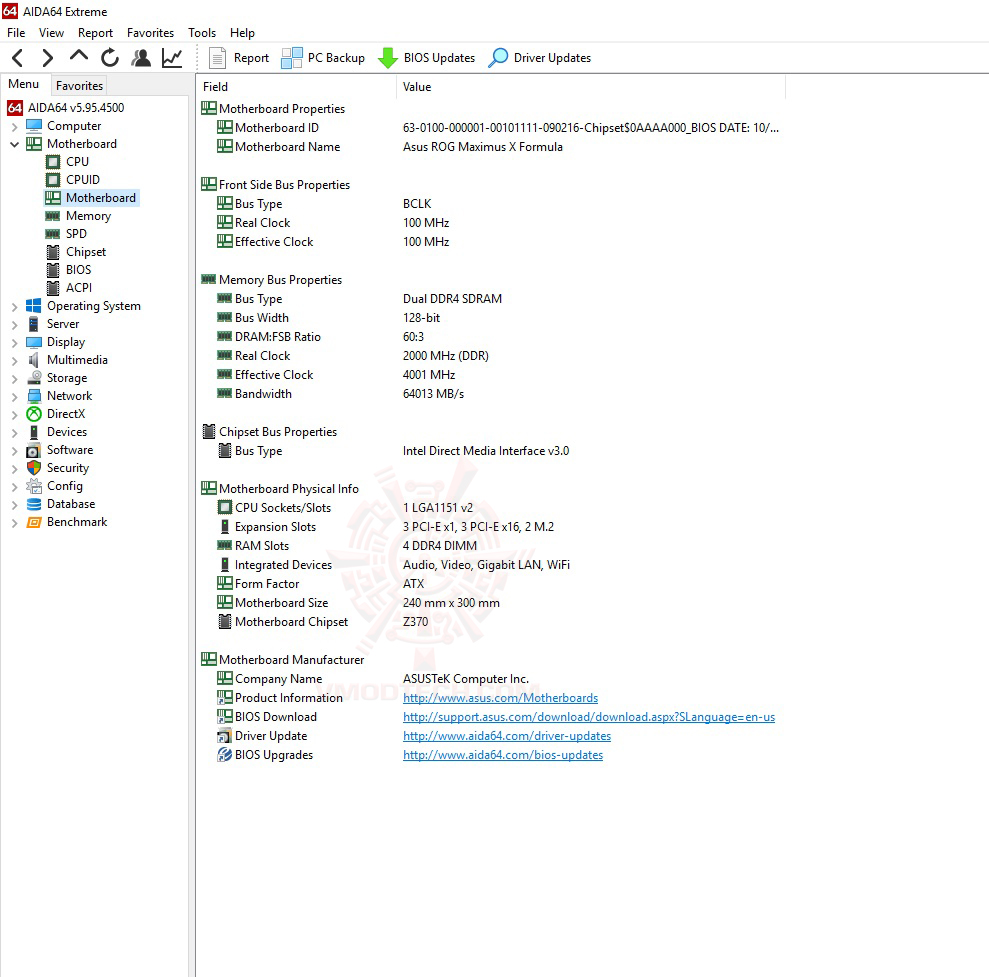Switch to the Favorites tab

pyautogui.click(x=79, y=85)
